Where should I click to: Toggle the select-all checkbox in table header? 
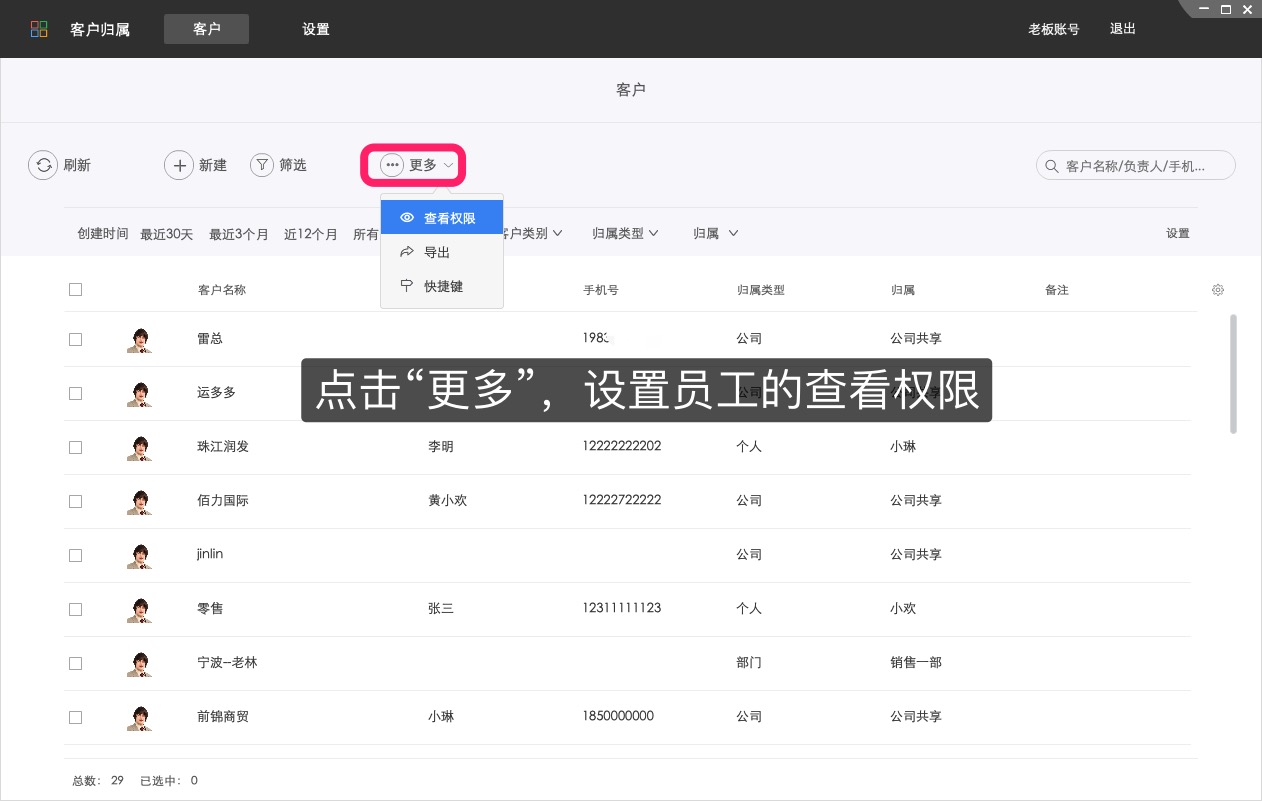coord(75,289)
